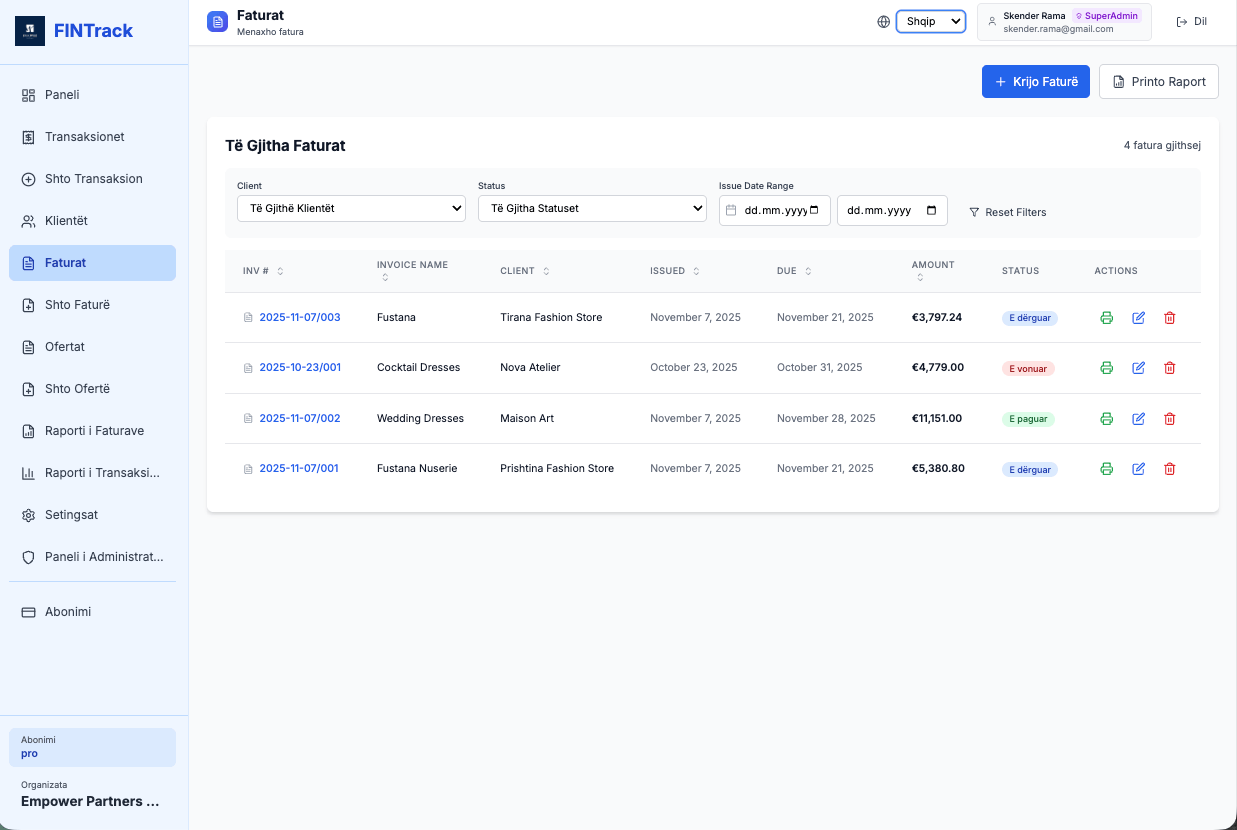The height and width of the screenshot is (830, 1237).
Task: Open the Client filter dropdown
Action: pyautogui.click(x=350, y=208)
